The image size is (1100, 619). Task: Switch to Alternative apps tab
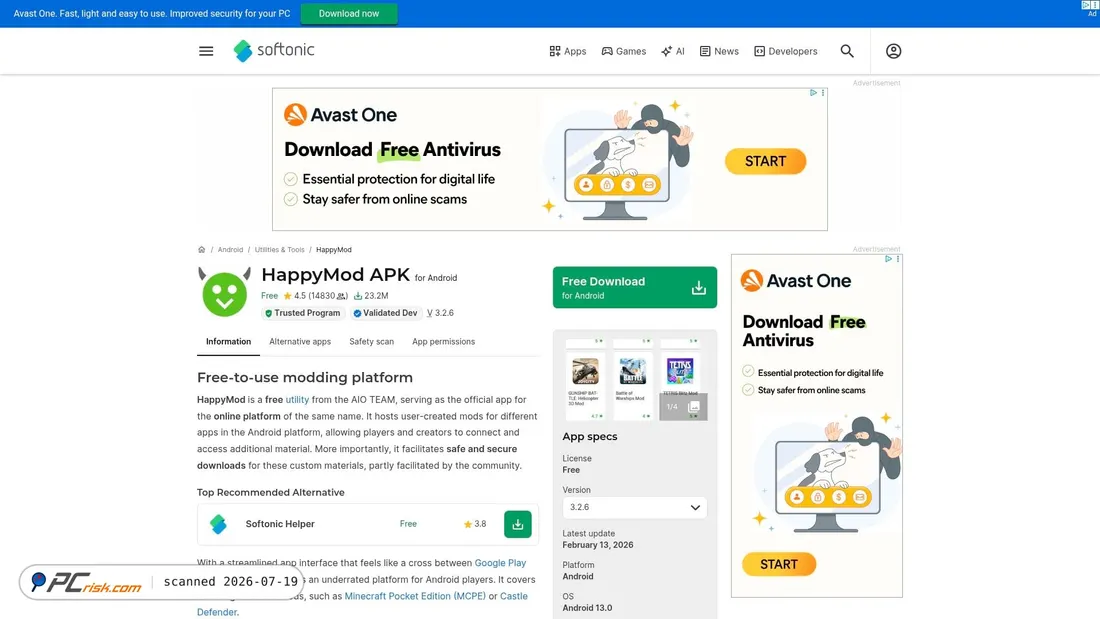pos(300,342)
